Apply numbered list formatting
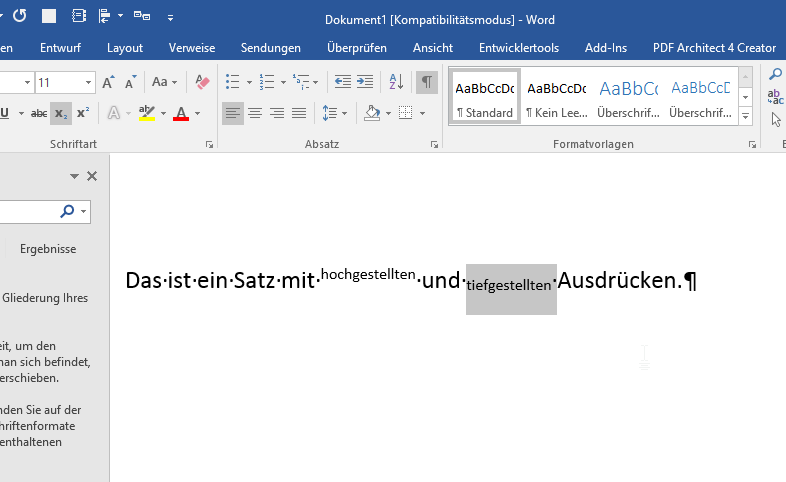This screenshot has height=482, width=786. (267, 82)
